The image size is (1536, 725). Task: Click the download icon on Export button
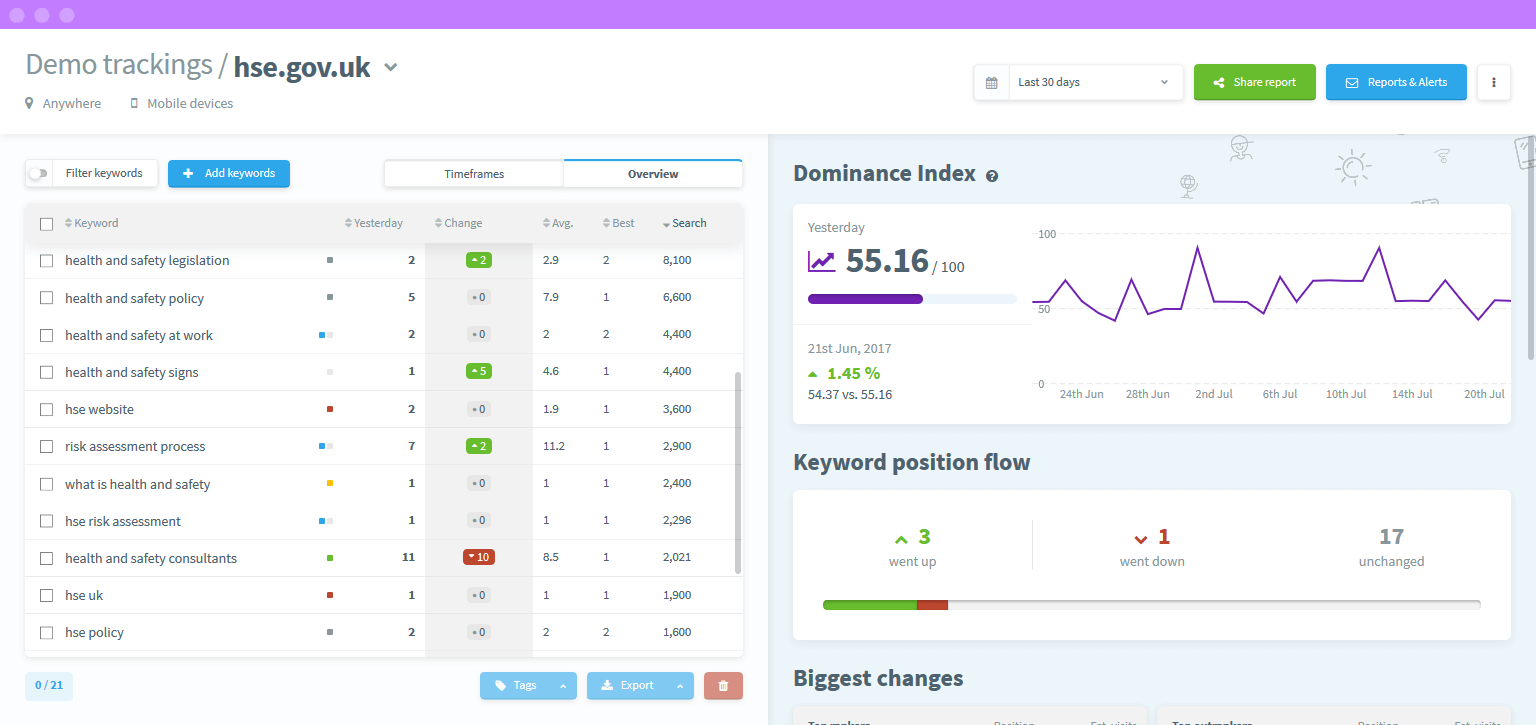click(x=607, y=686)
